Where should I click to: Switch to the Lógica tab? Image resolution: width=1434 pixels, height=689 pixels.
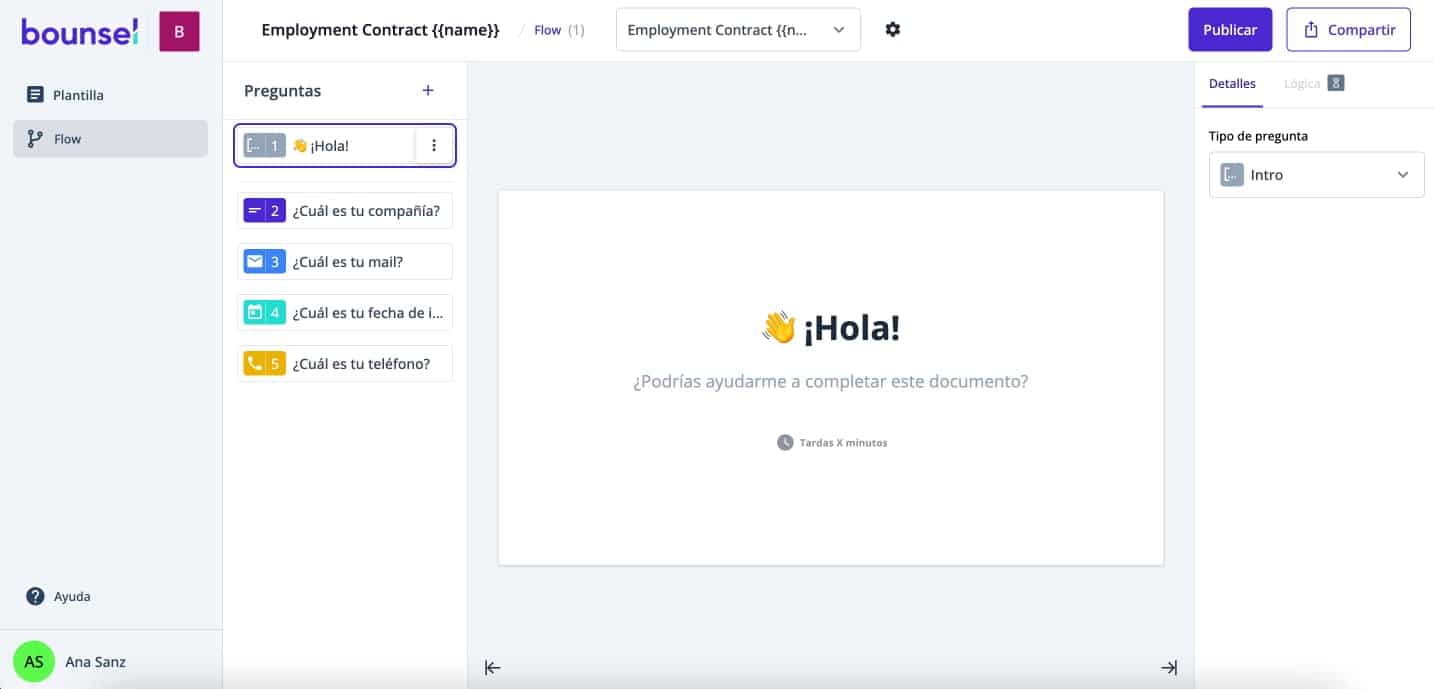(x=1302, y=84)
